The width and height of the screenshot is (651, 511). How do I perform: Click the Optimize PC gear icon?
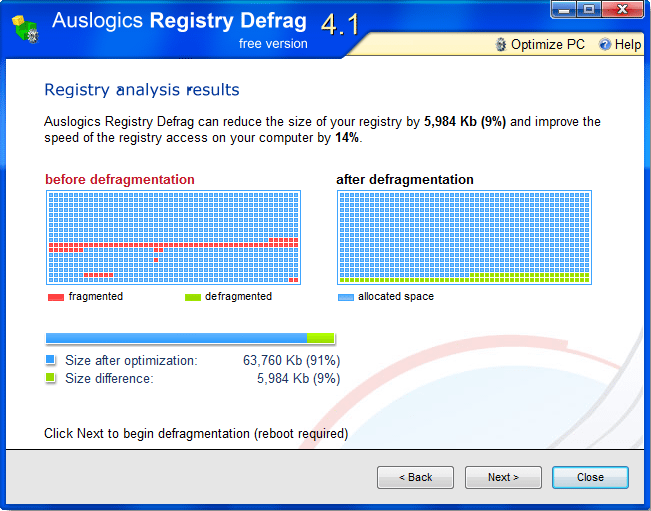coord(501,44)
